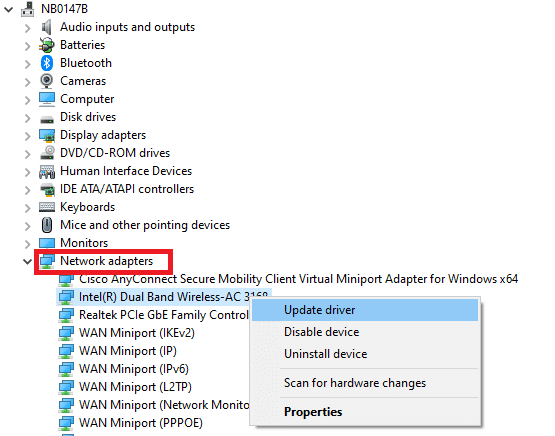Click the NB0147B computer root icon
Image resolution: width=555 pixels, height=436 pixels.
28,9
